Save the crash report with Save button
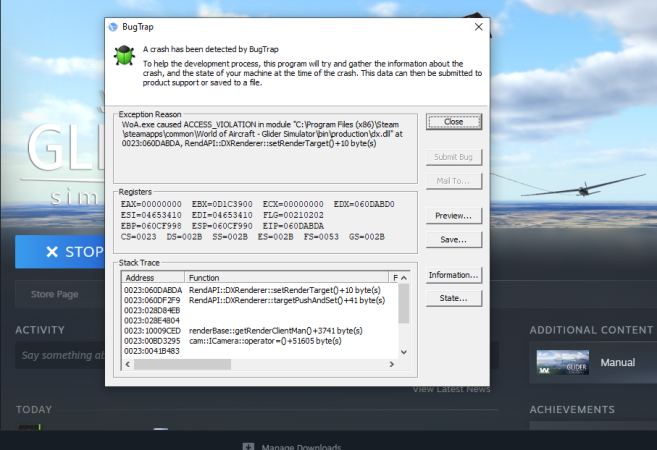Screen dimensions: 657x450 click(454, 240)
